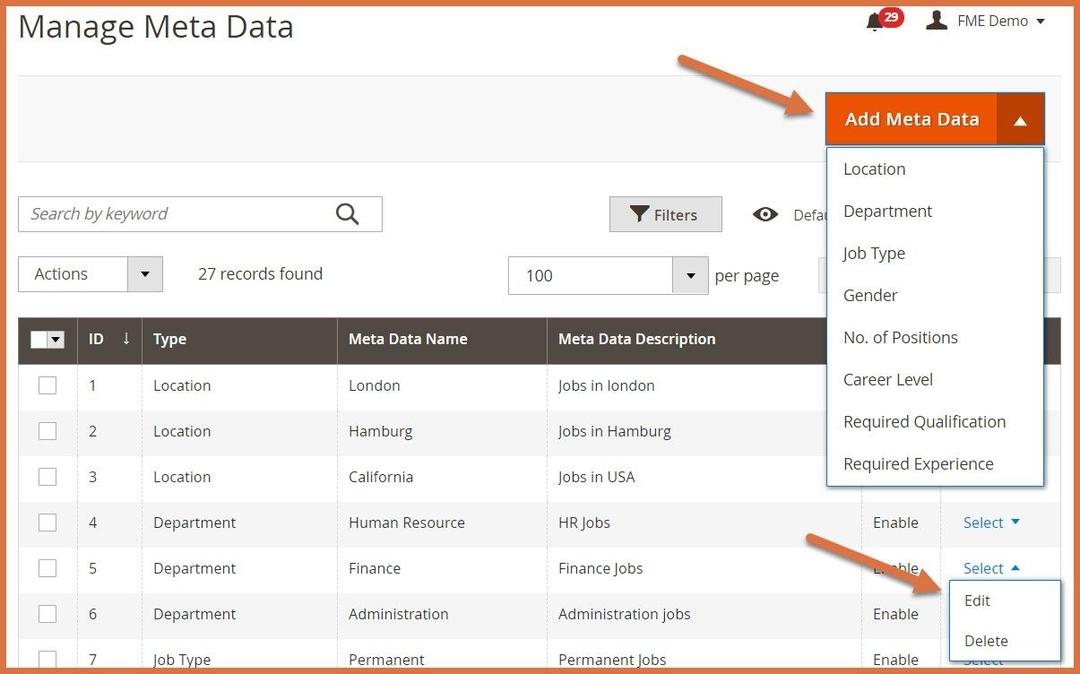Select the checkbox for Hamburg row
The width and height of the screenshot is (1080, 674).
pos(47,431)
